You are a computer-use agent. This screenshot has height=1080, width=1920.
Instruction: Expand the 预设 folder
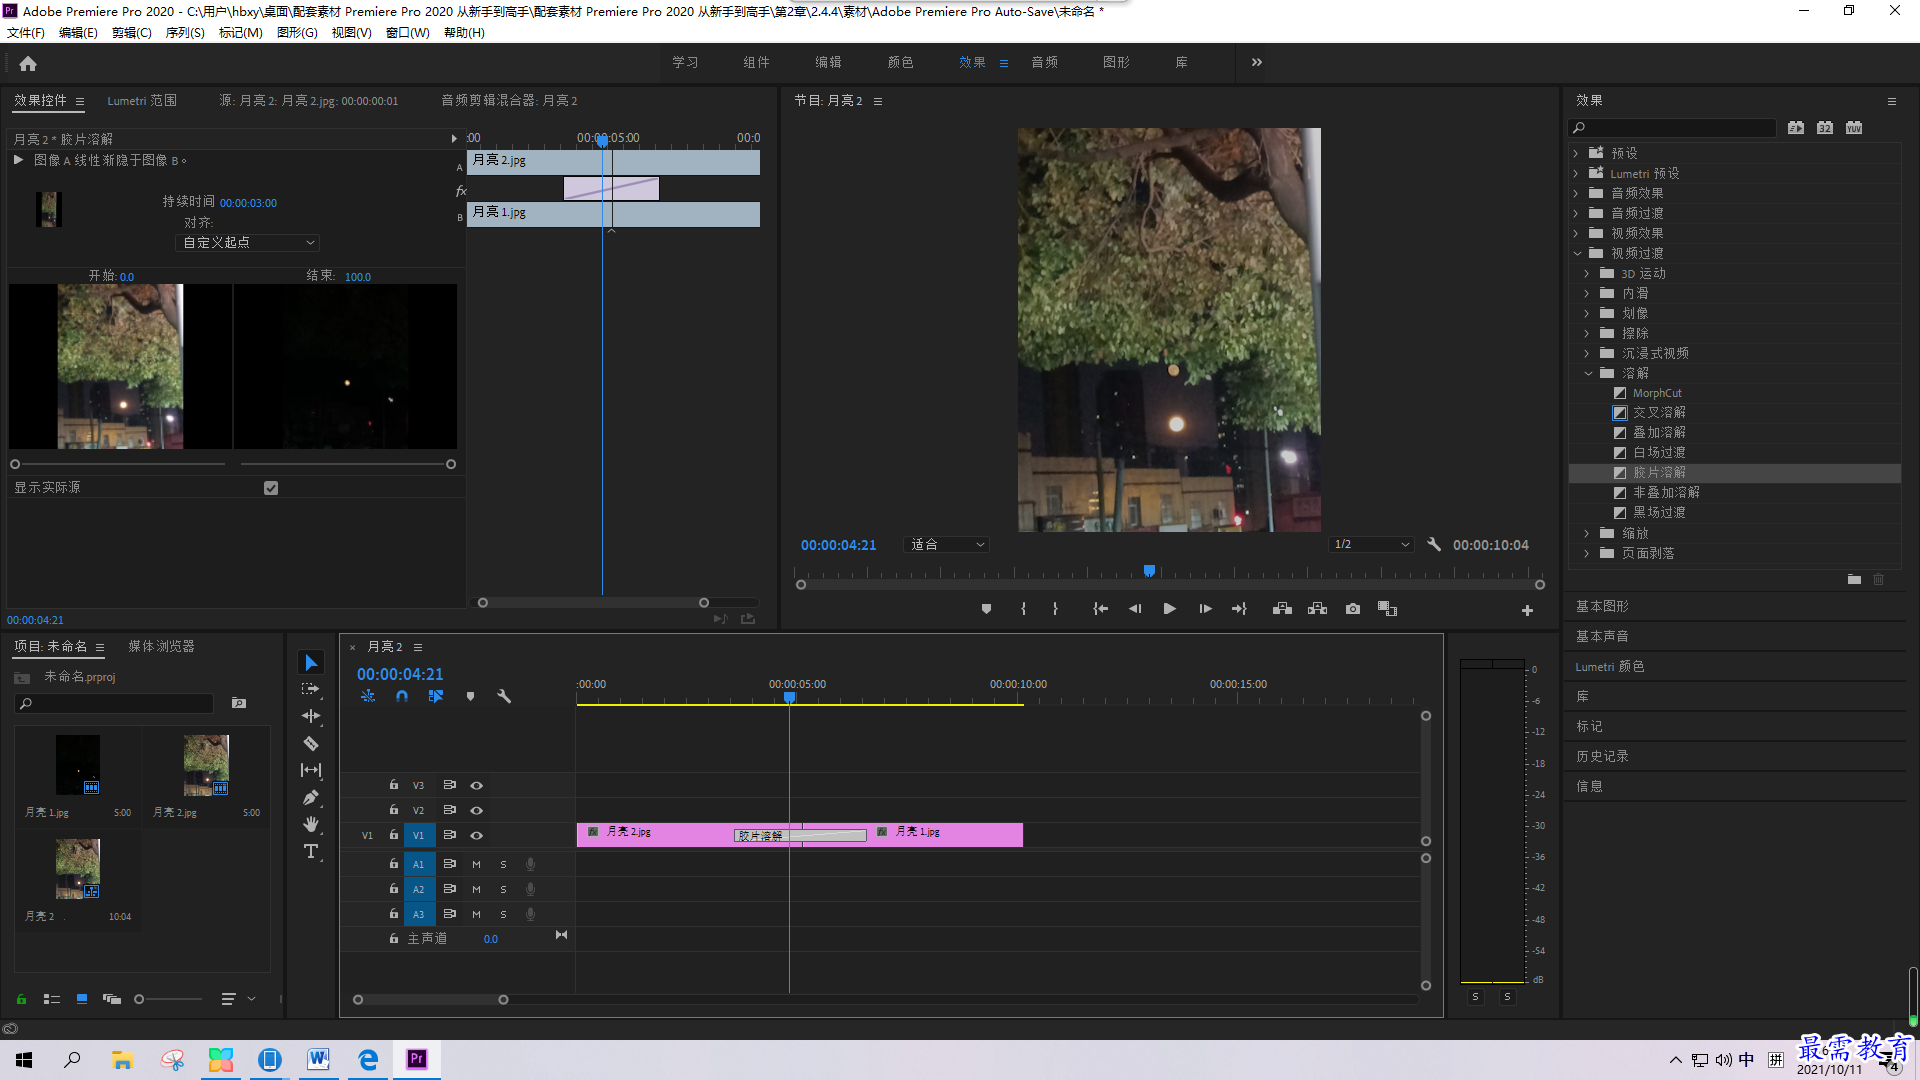pos(1576,153)
